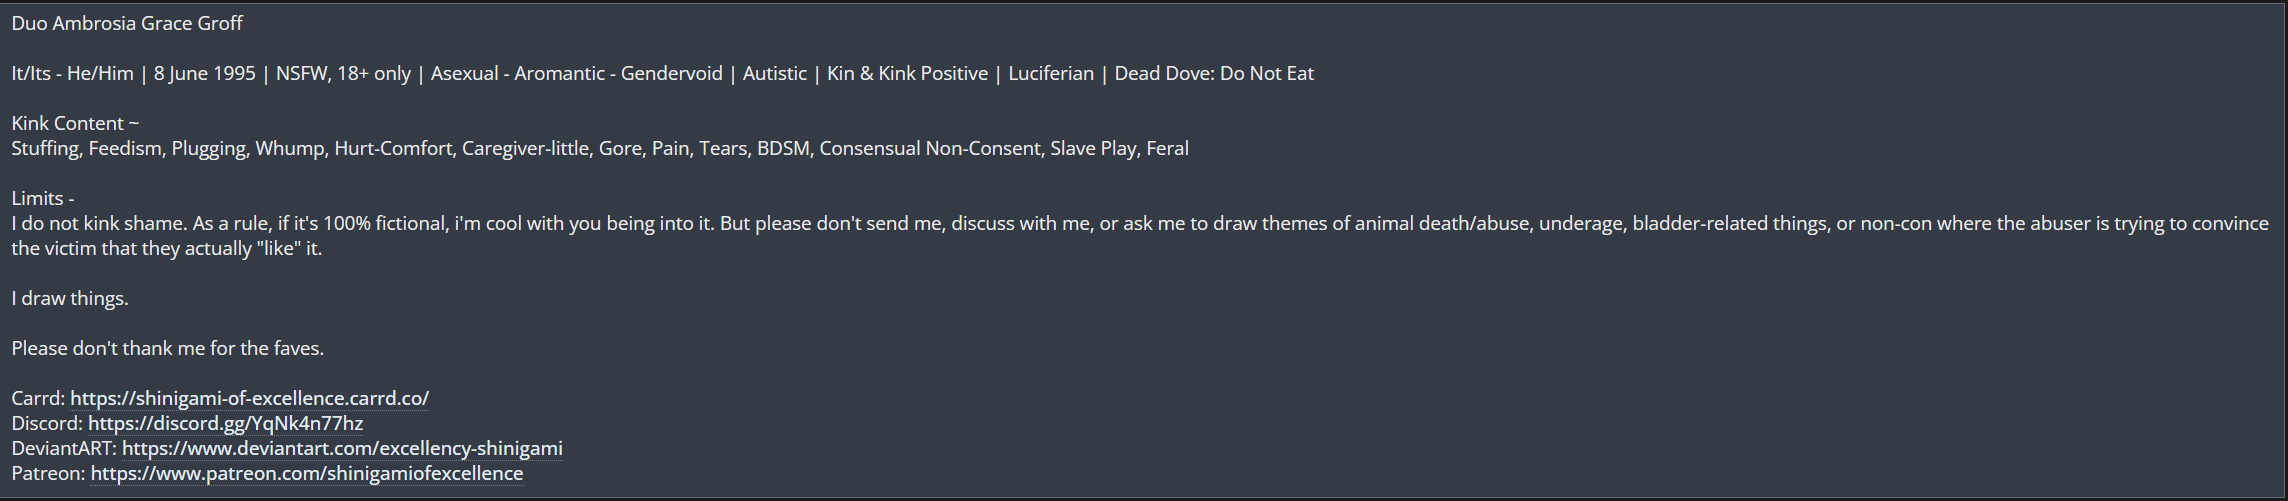Click the 'Carrd:' label
Viewport: 2288px width, 501px height.
[x=38, y=398]
